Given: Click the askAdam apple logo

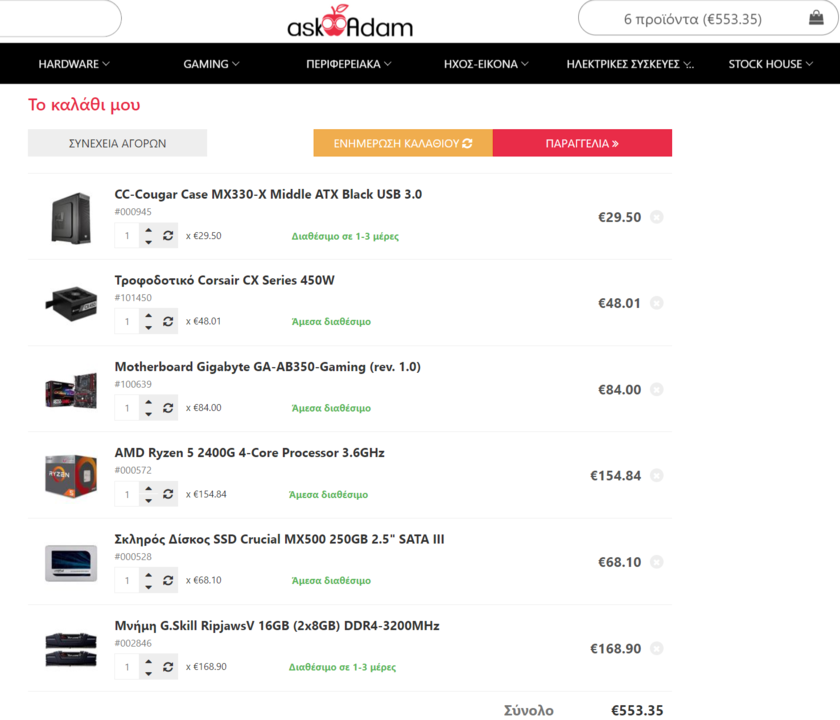Looking at the screenshot, I should click(x=350, y=21).
